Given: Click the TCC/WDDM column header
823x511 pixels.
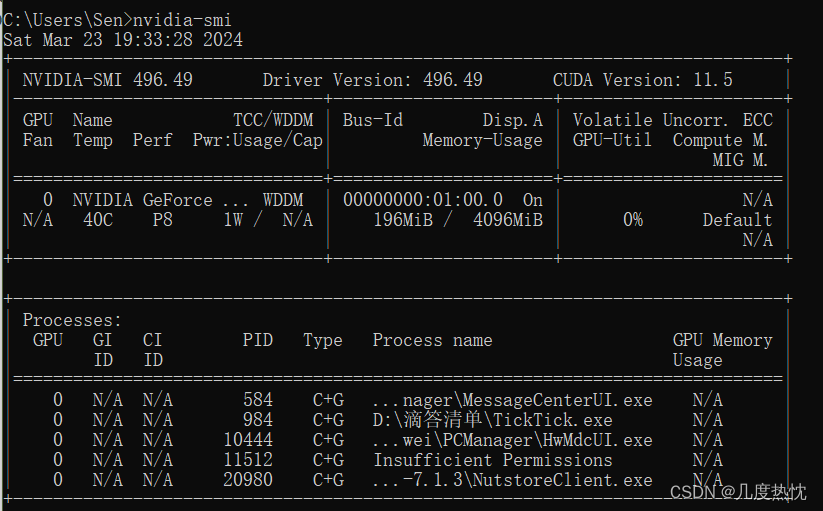Looking at the screenshot, I should 273,120.
